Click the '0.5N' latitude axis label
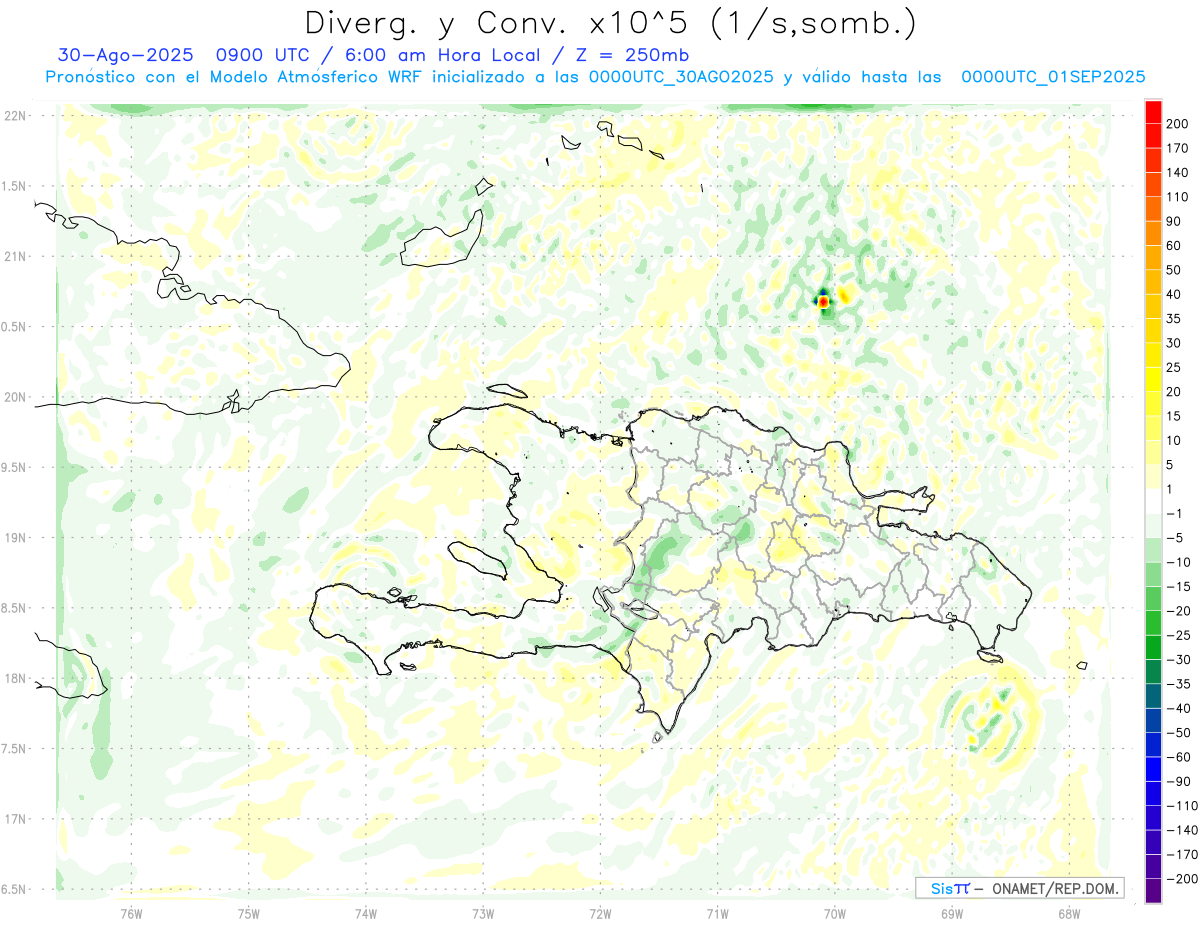This screenshot has height=927, width=1200. pos(14,327)
